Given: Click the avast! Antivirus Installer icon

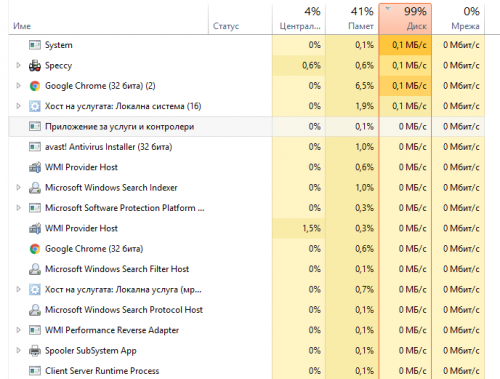Looking at the screenshot, I should click(35, 147).
